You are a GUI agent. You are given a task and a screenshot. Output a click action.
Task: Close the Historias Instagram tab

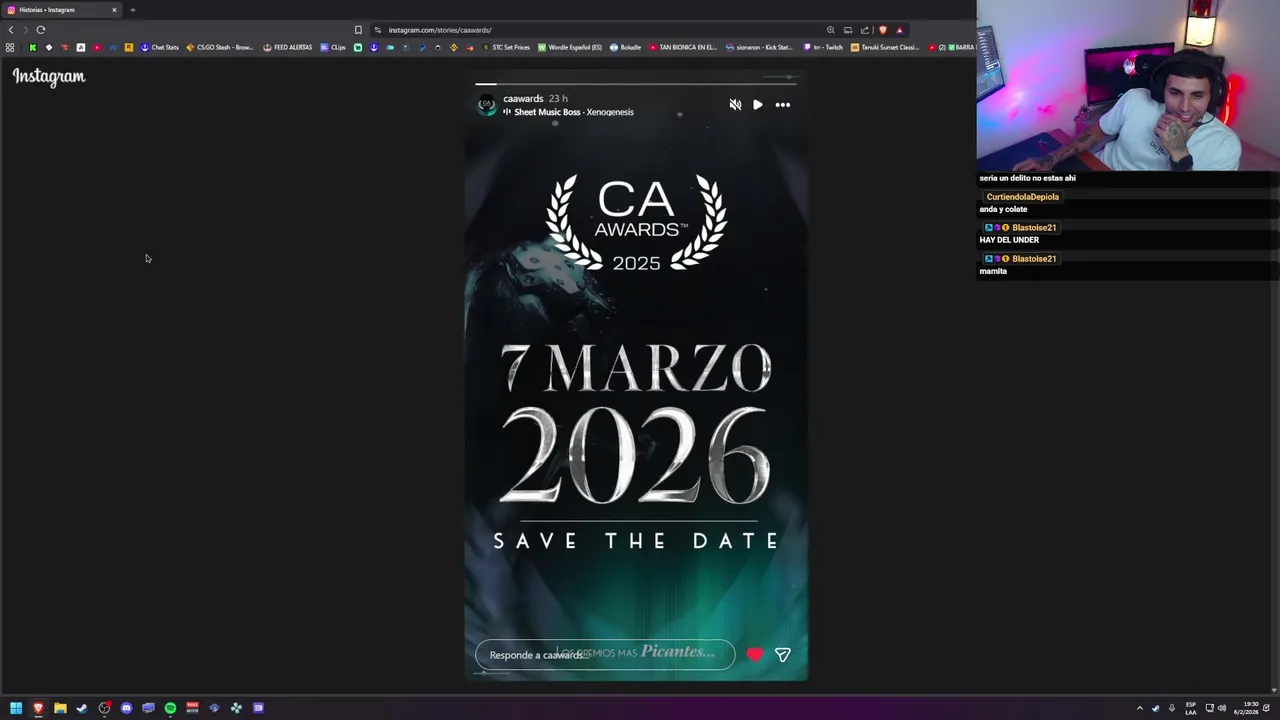click(114, 10)
